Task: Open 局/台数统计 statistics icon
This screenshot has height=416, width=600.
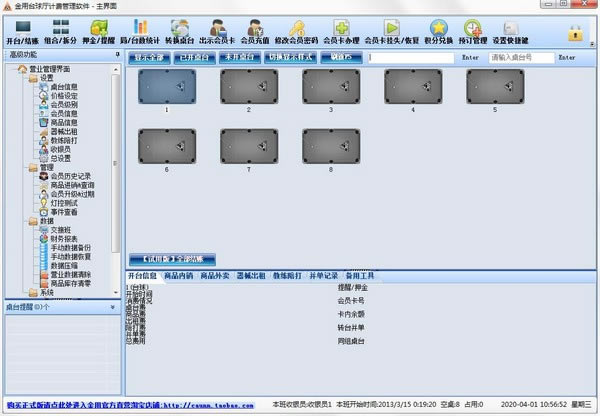Action: (x=140, y=30)
